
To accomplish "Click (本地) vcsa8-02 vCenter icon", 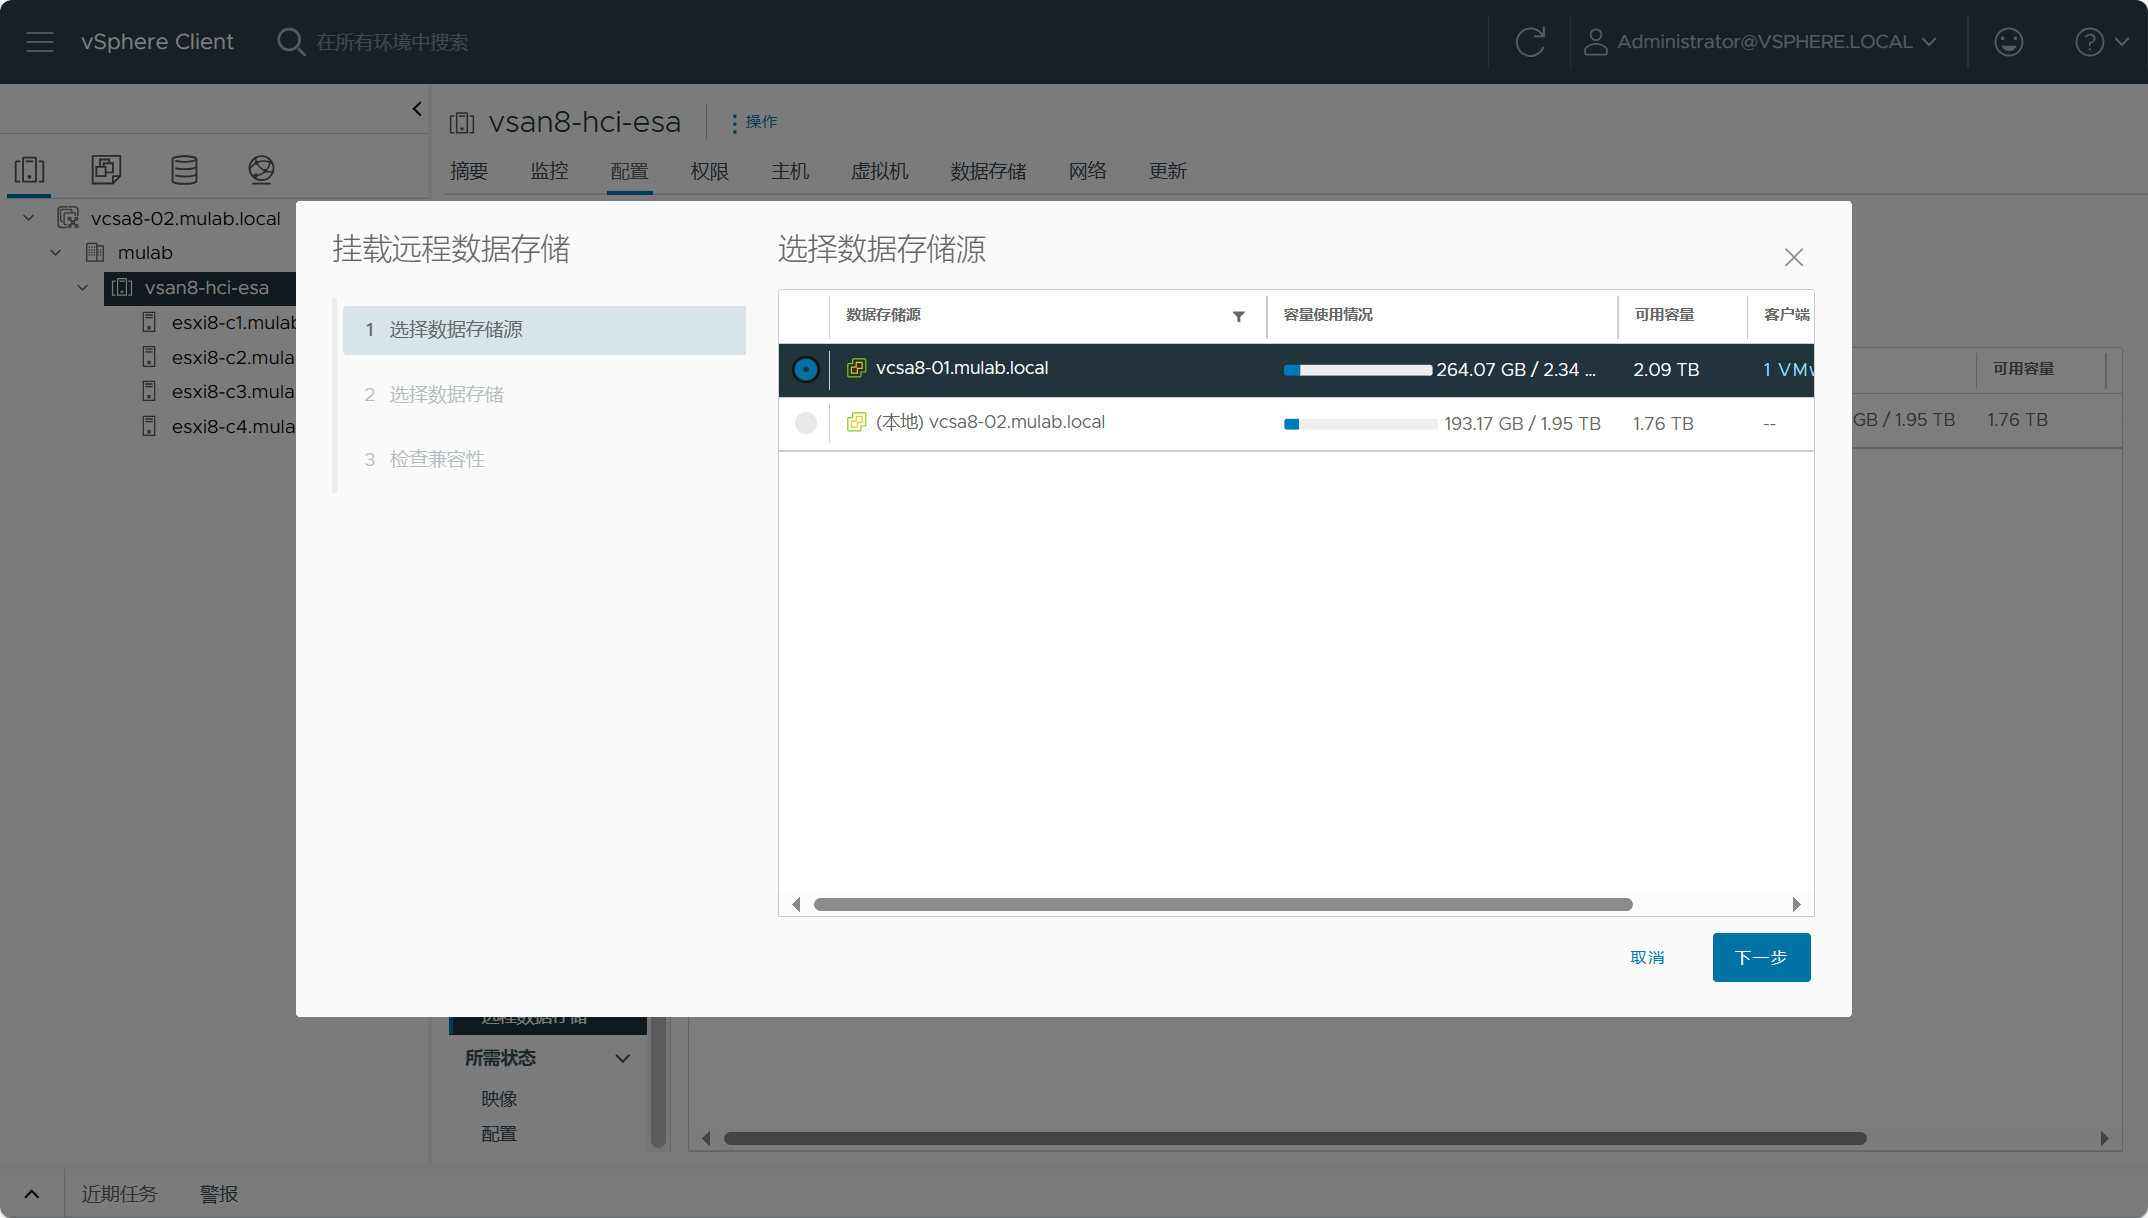I will (x=856, y=422).
